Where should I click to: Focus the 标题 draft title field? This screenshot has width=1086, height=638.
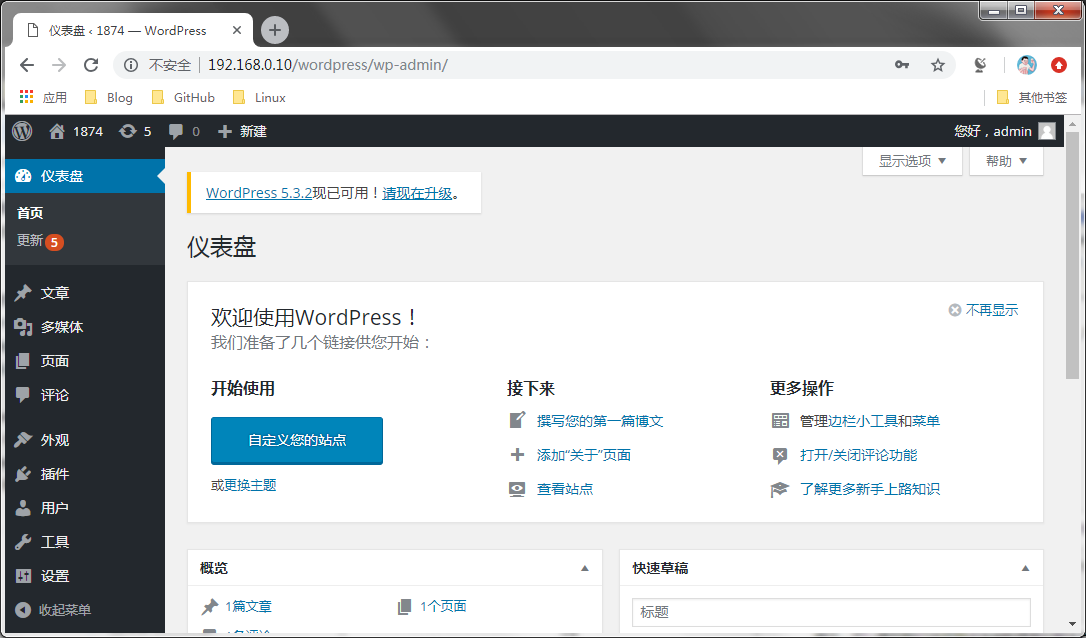click(x=831, y=612)
